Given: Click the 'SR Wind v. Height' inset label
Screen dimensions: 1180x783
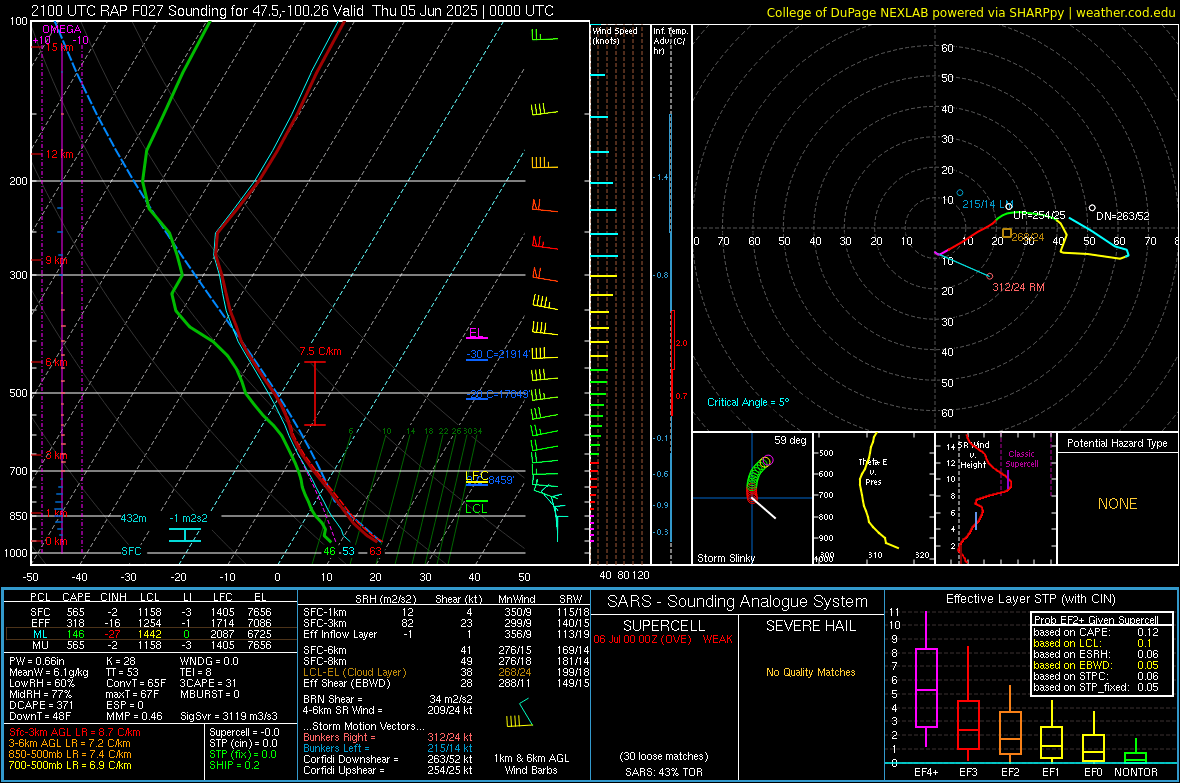Looking at the screenshot, I should pyautogui.click(x=974, y=455).
